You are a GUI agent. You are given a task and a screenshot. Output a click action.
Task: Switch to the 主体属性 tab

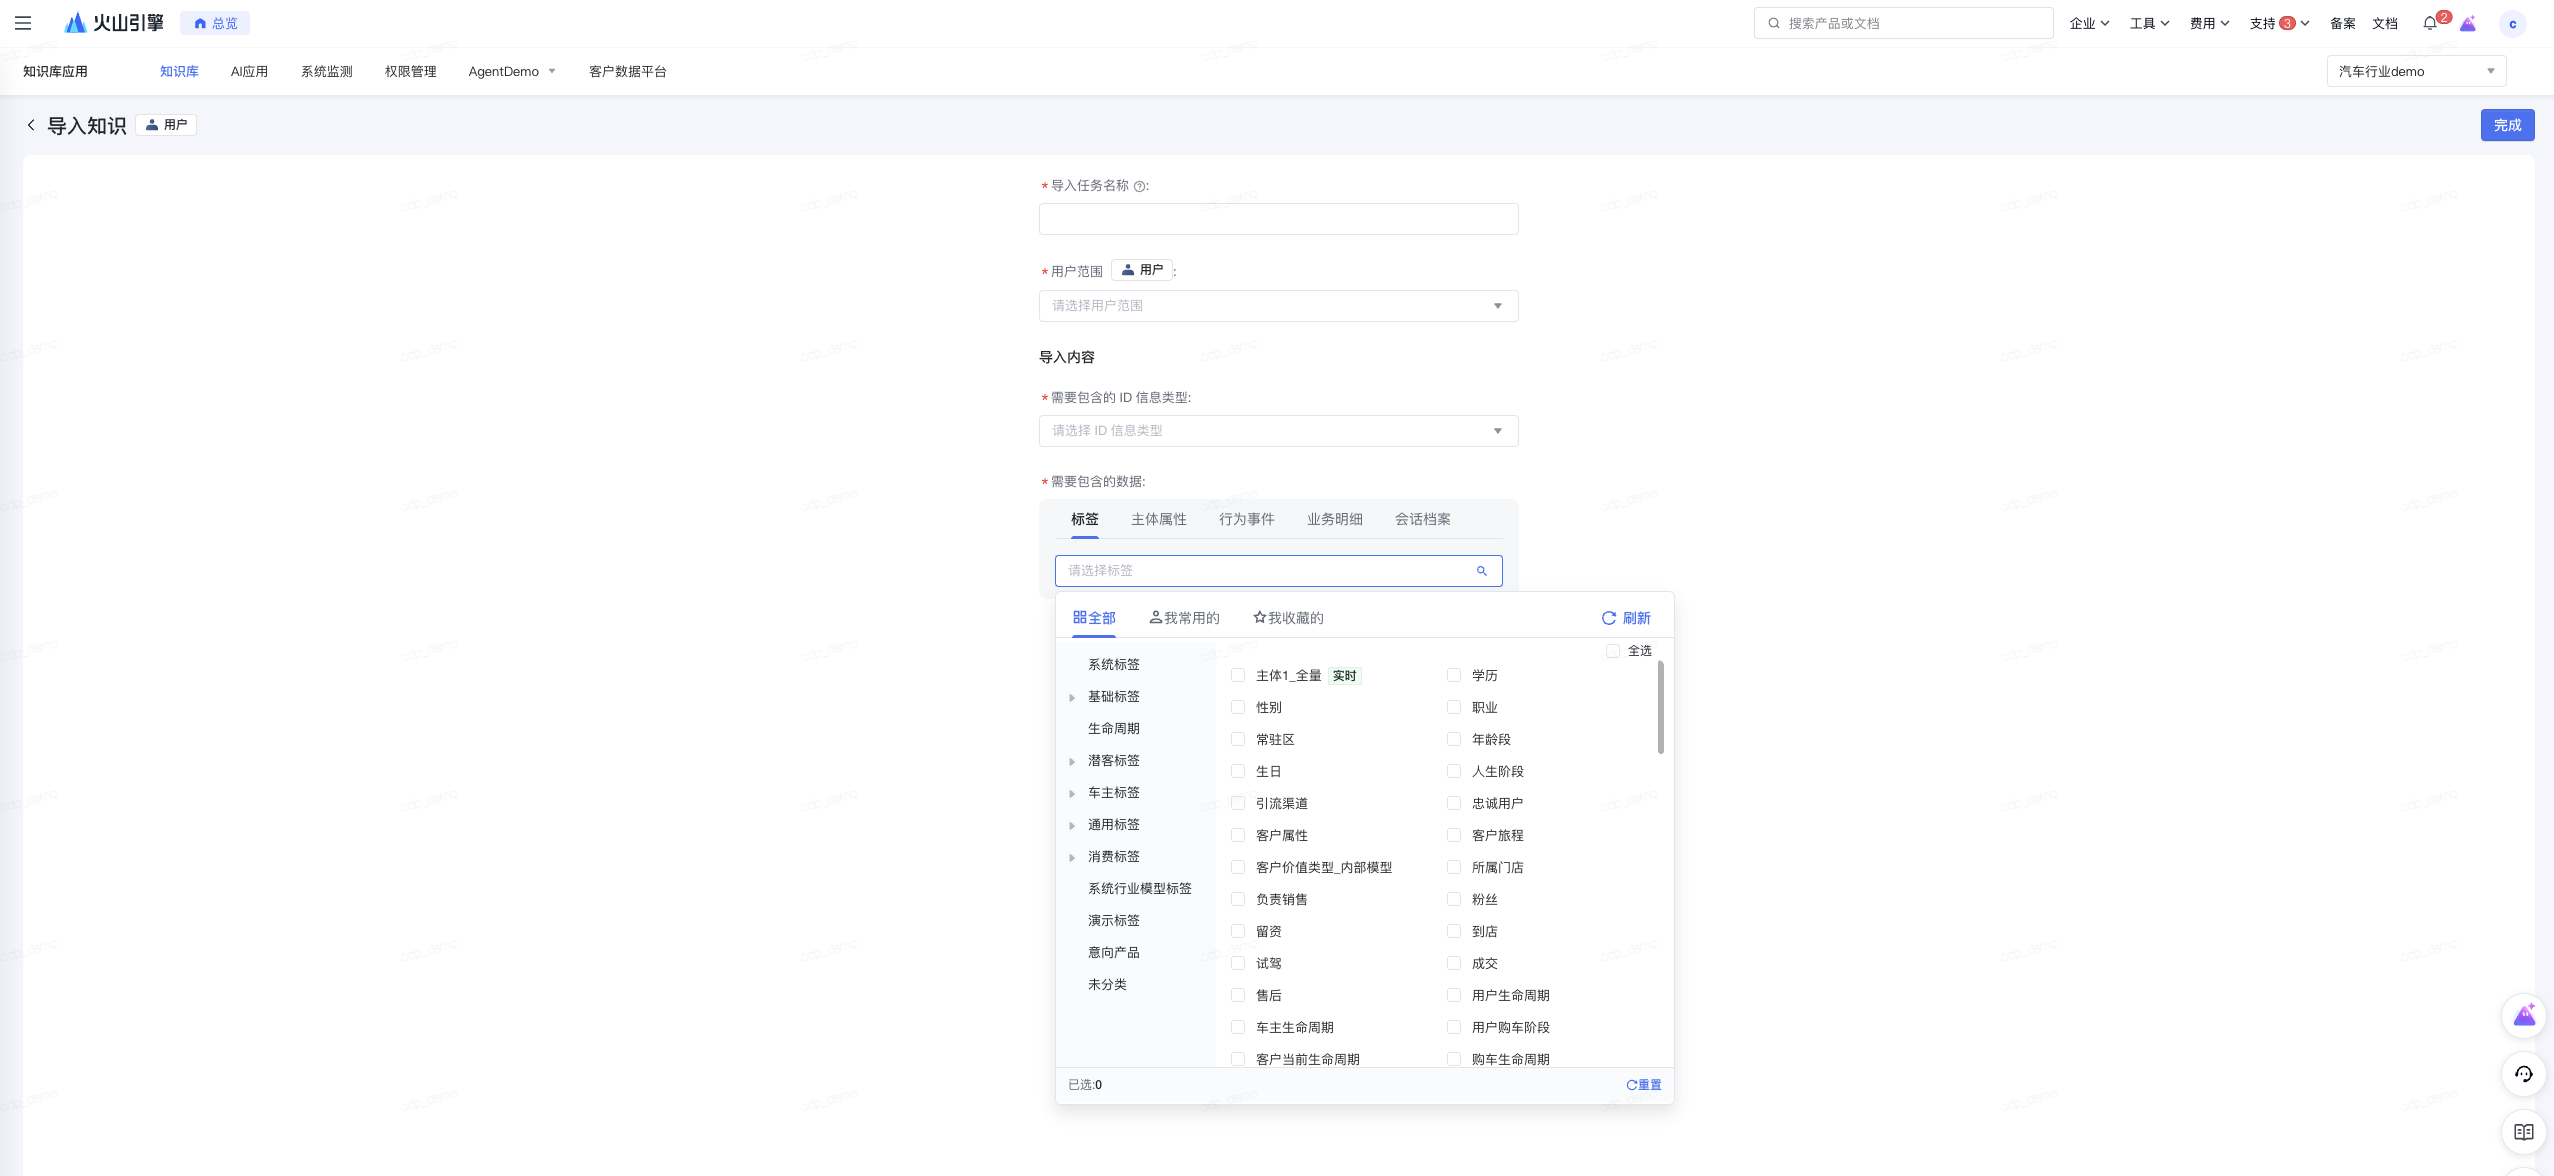coord(1158,519)
